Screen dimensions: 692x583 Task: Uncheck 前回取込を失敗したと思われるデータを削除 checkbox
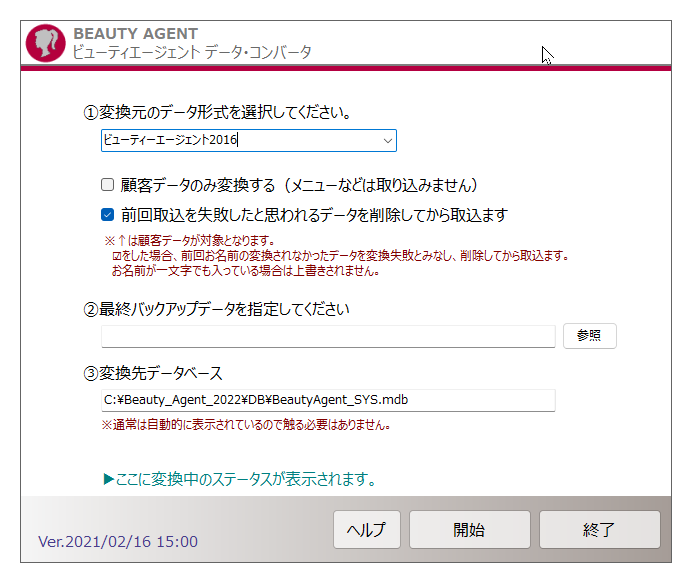[x=107, y=214]
